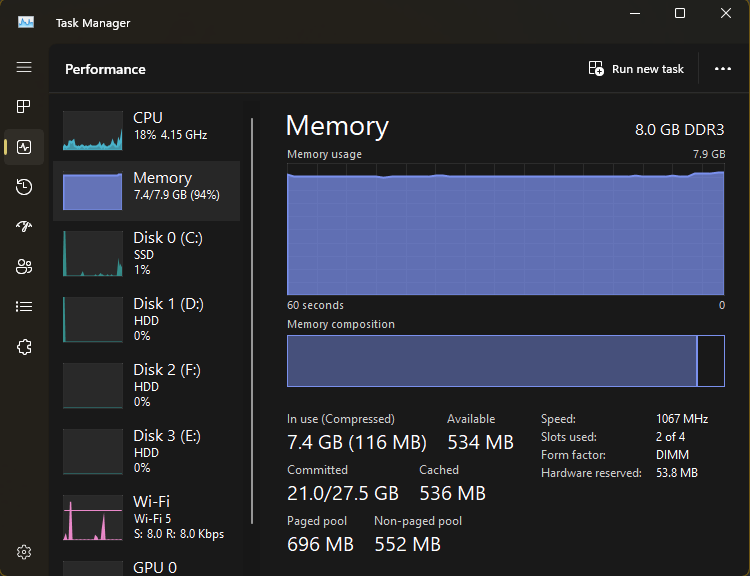Select the CPU performance item

(146, 131)
